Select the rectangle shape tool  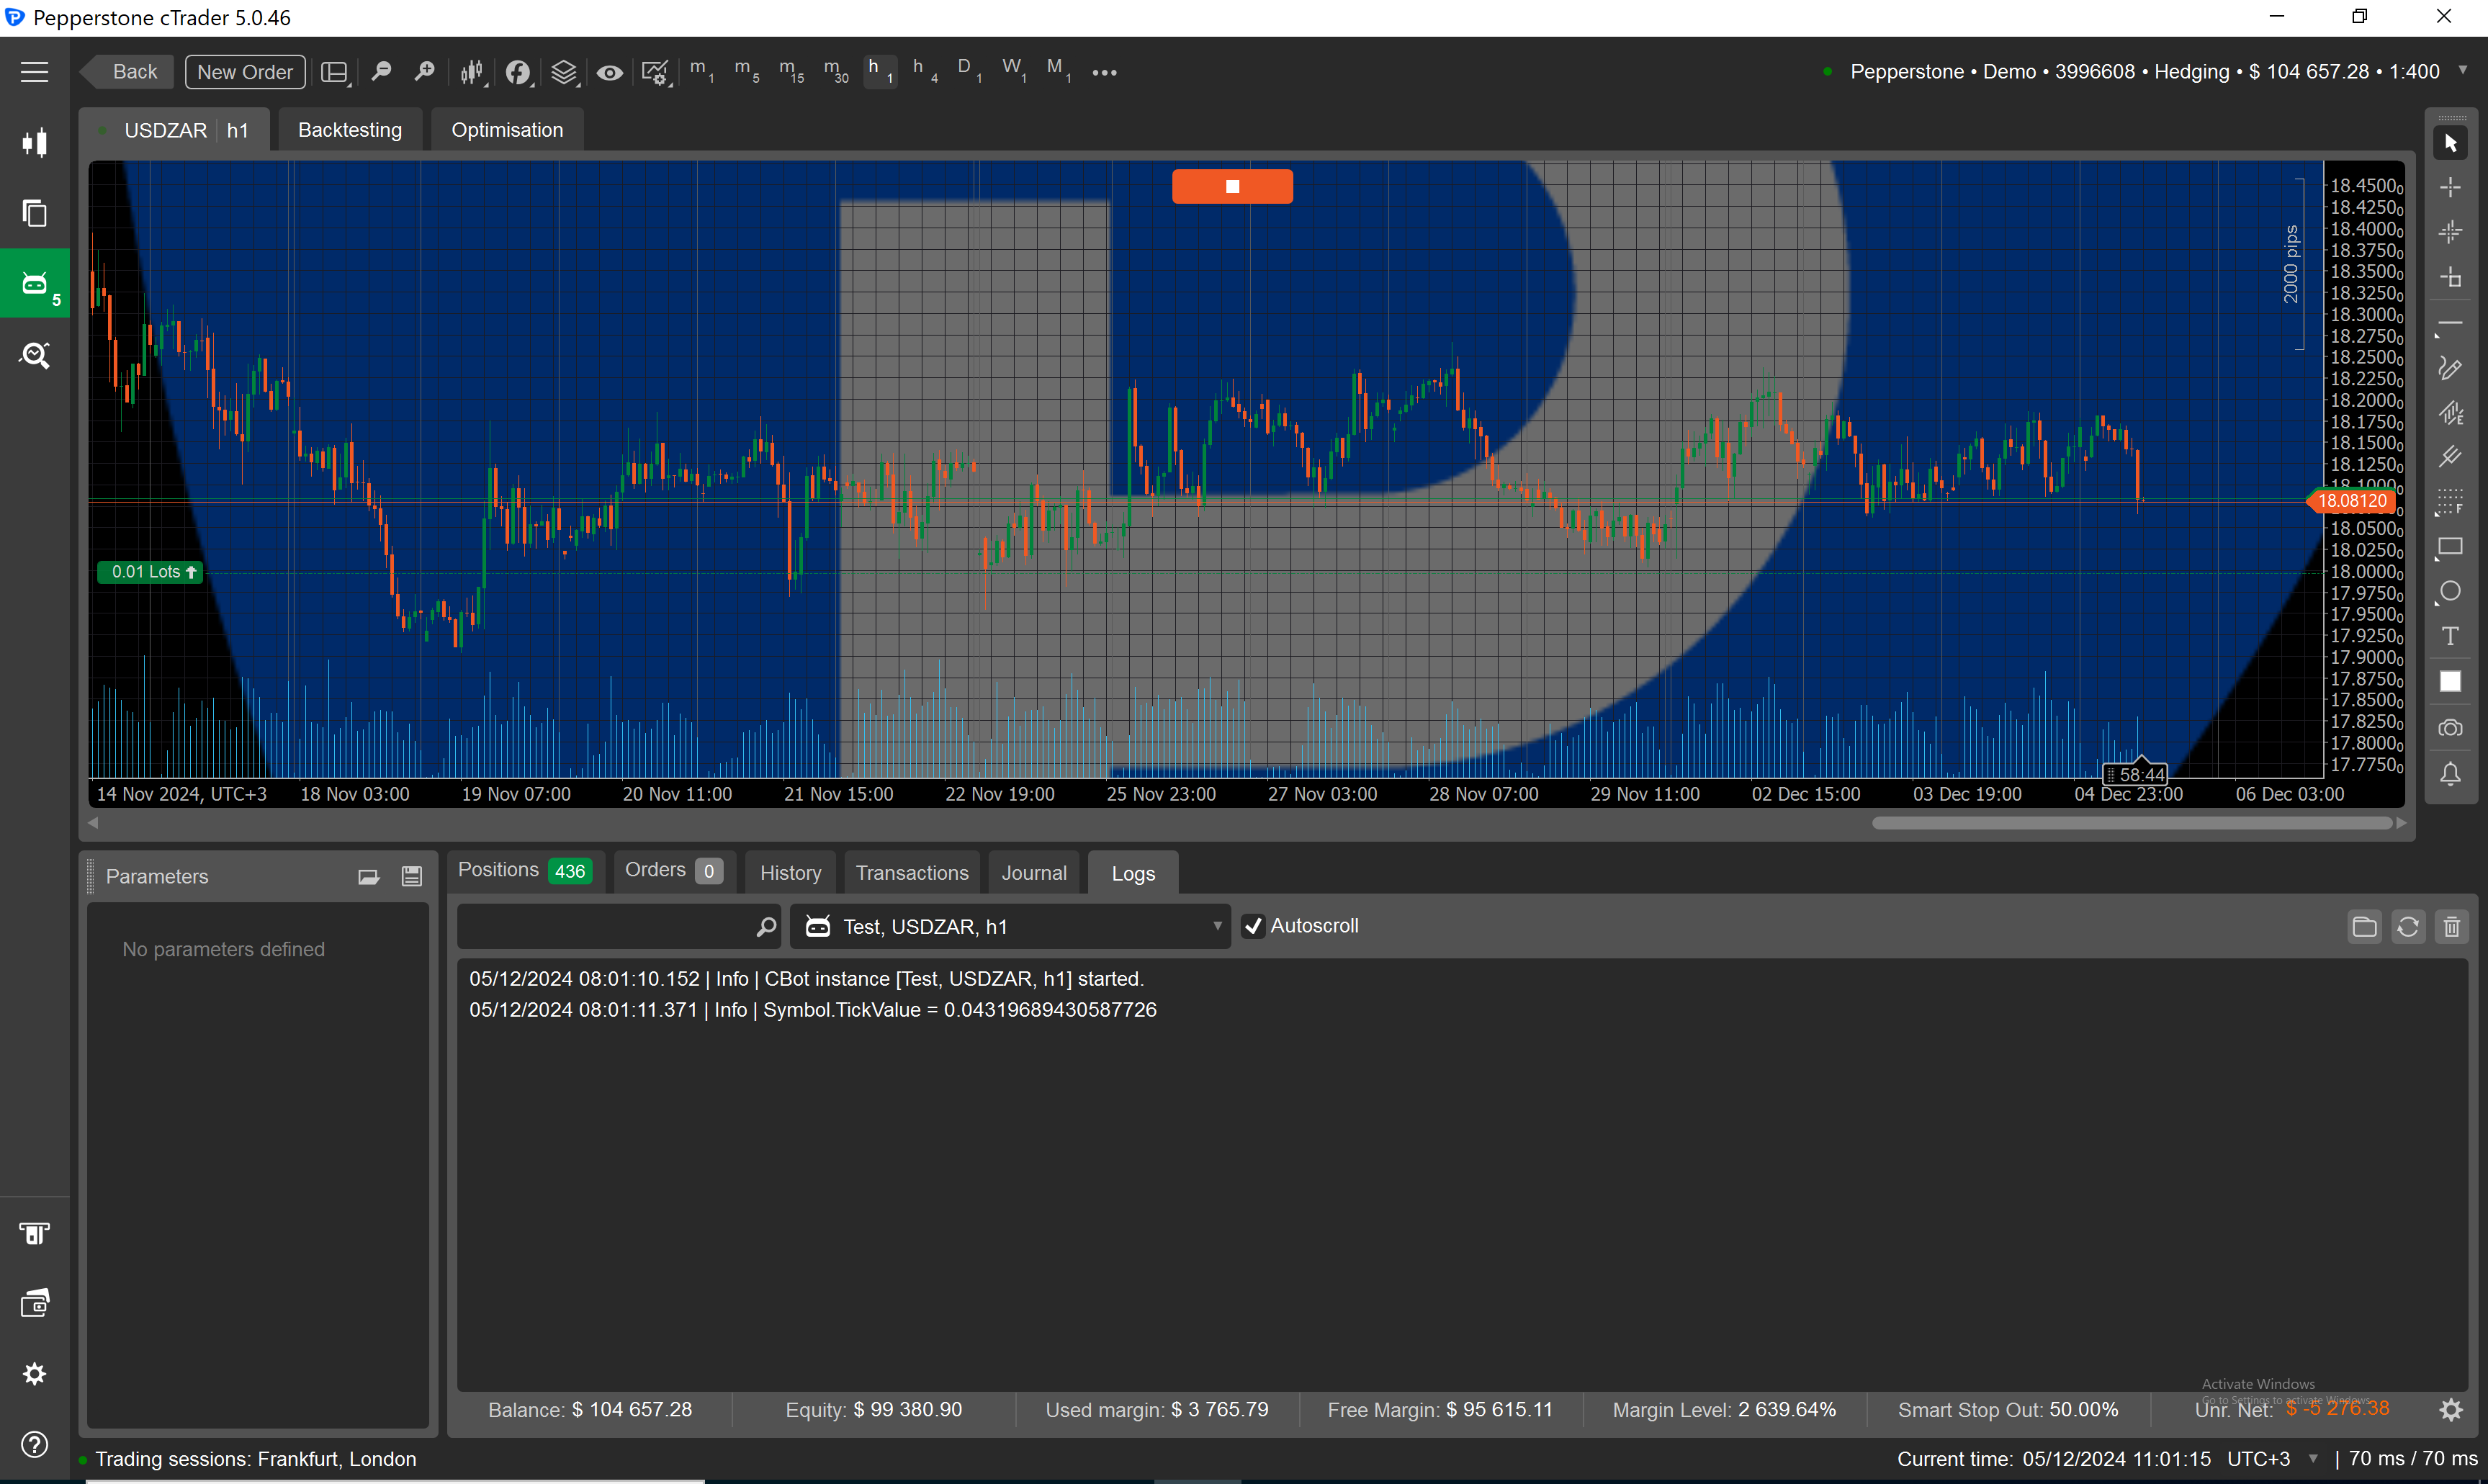[2450, 547]
